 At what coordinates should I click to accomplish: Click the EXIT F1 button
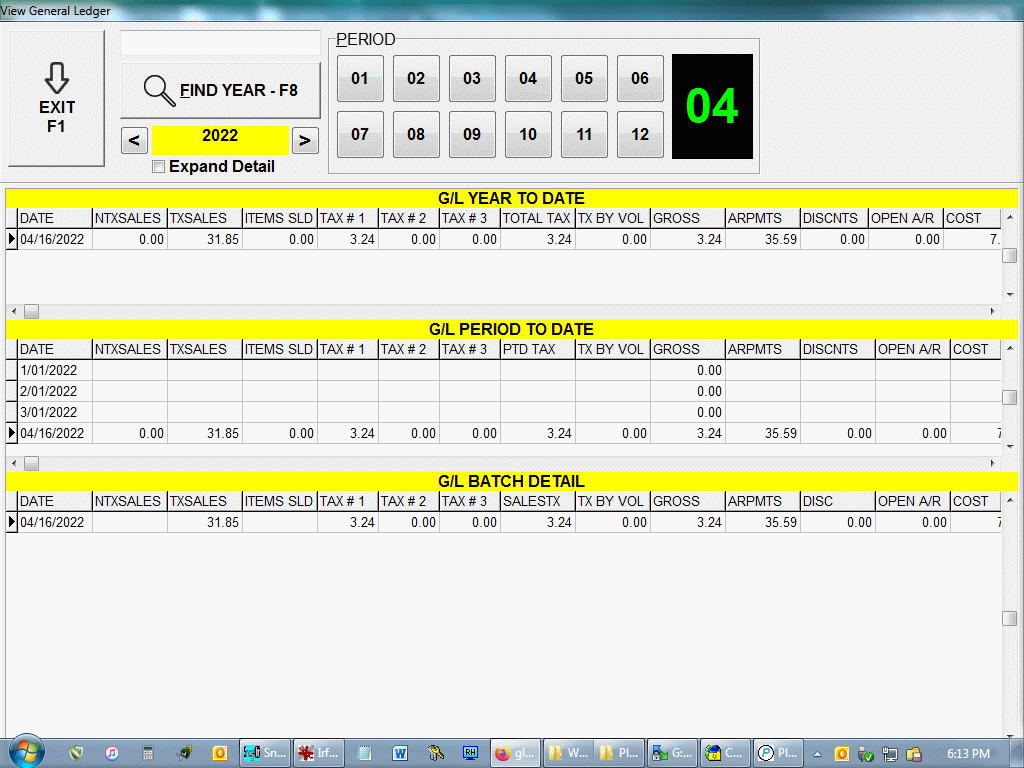pos(57,98)
